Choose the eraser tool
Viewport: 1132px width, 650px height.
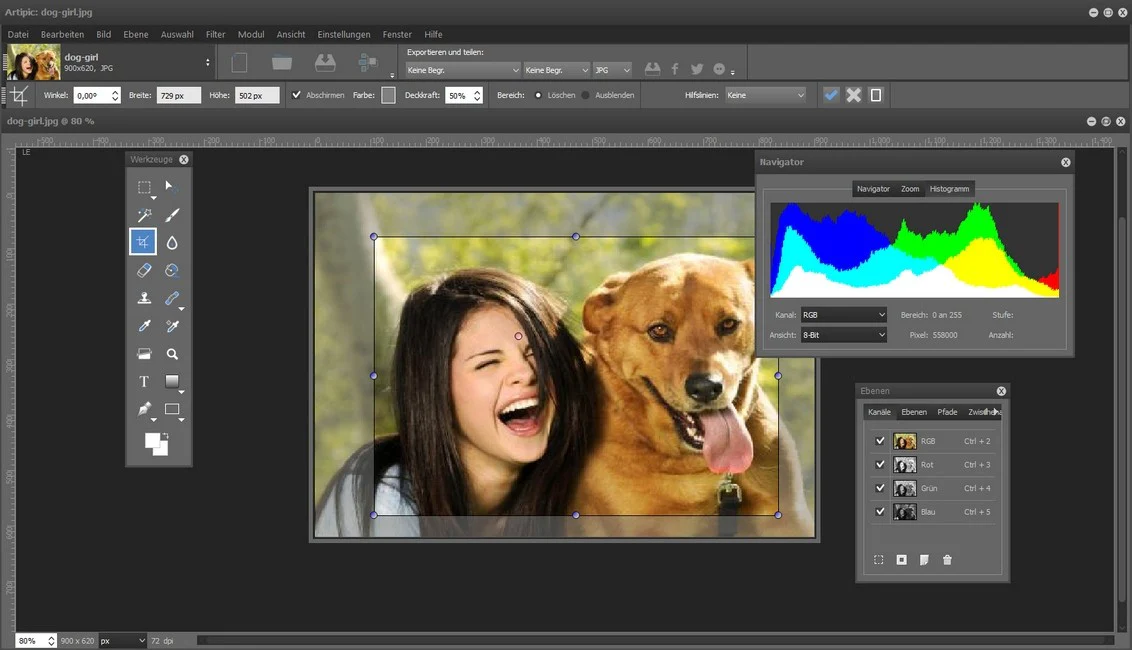click(144, 270)
